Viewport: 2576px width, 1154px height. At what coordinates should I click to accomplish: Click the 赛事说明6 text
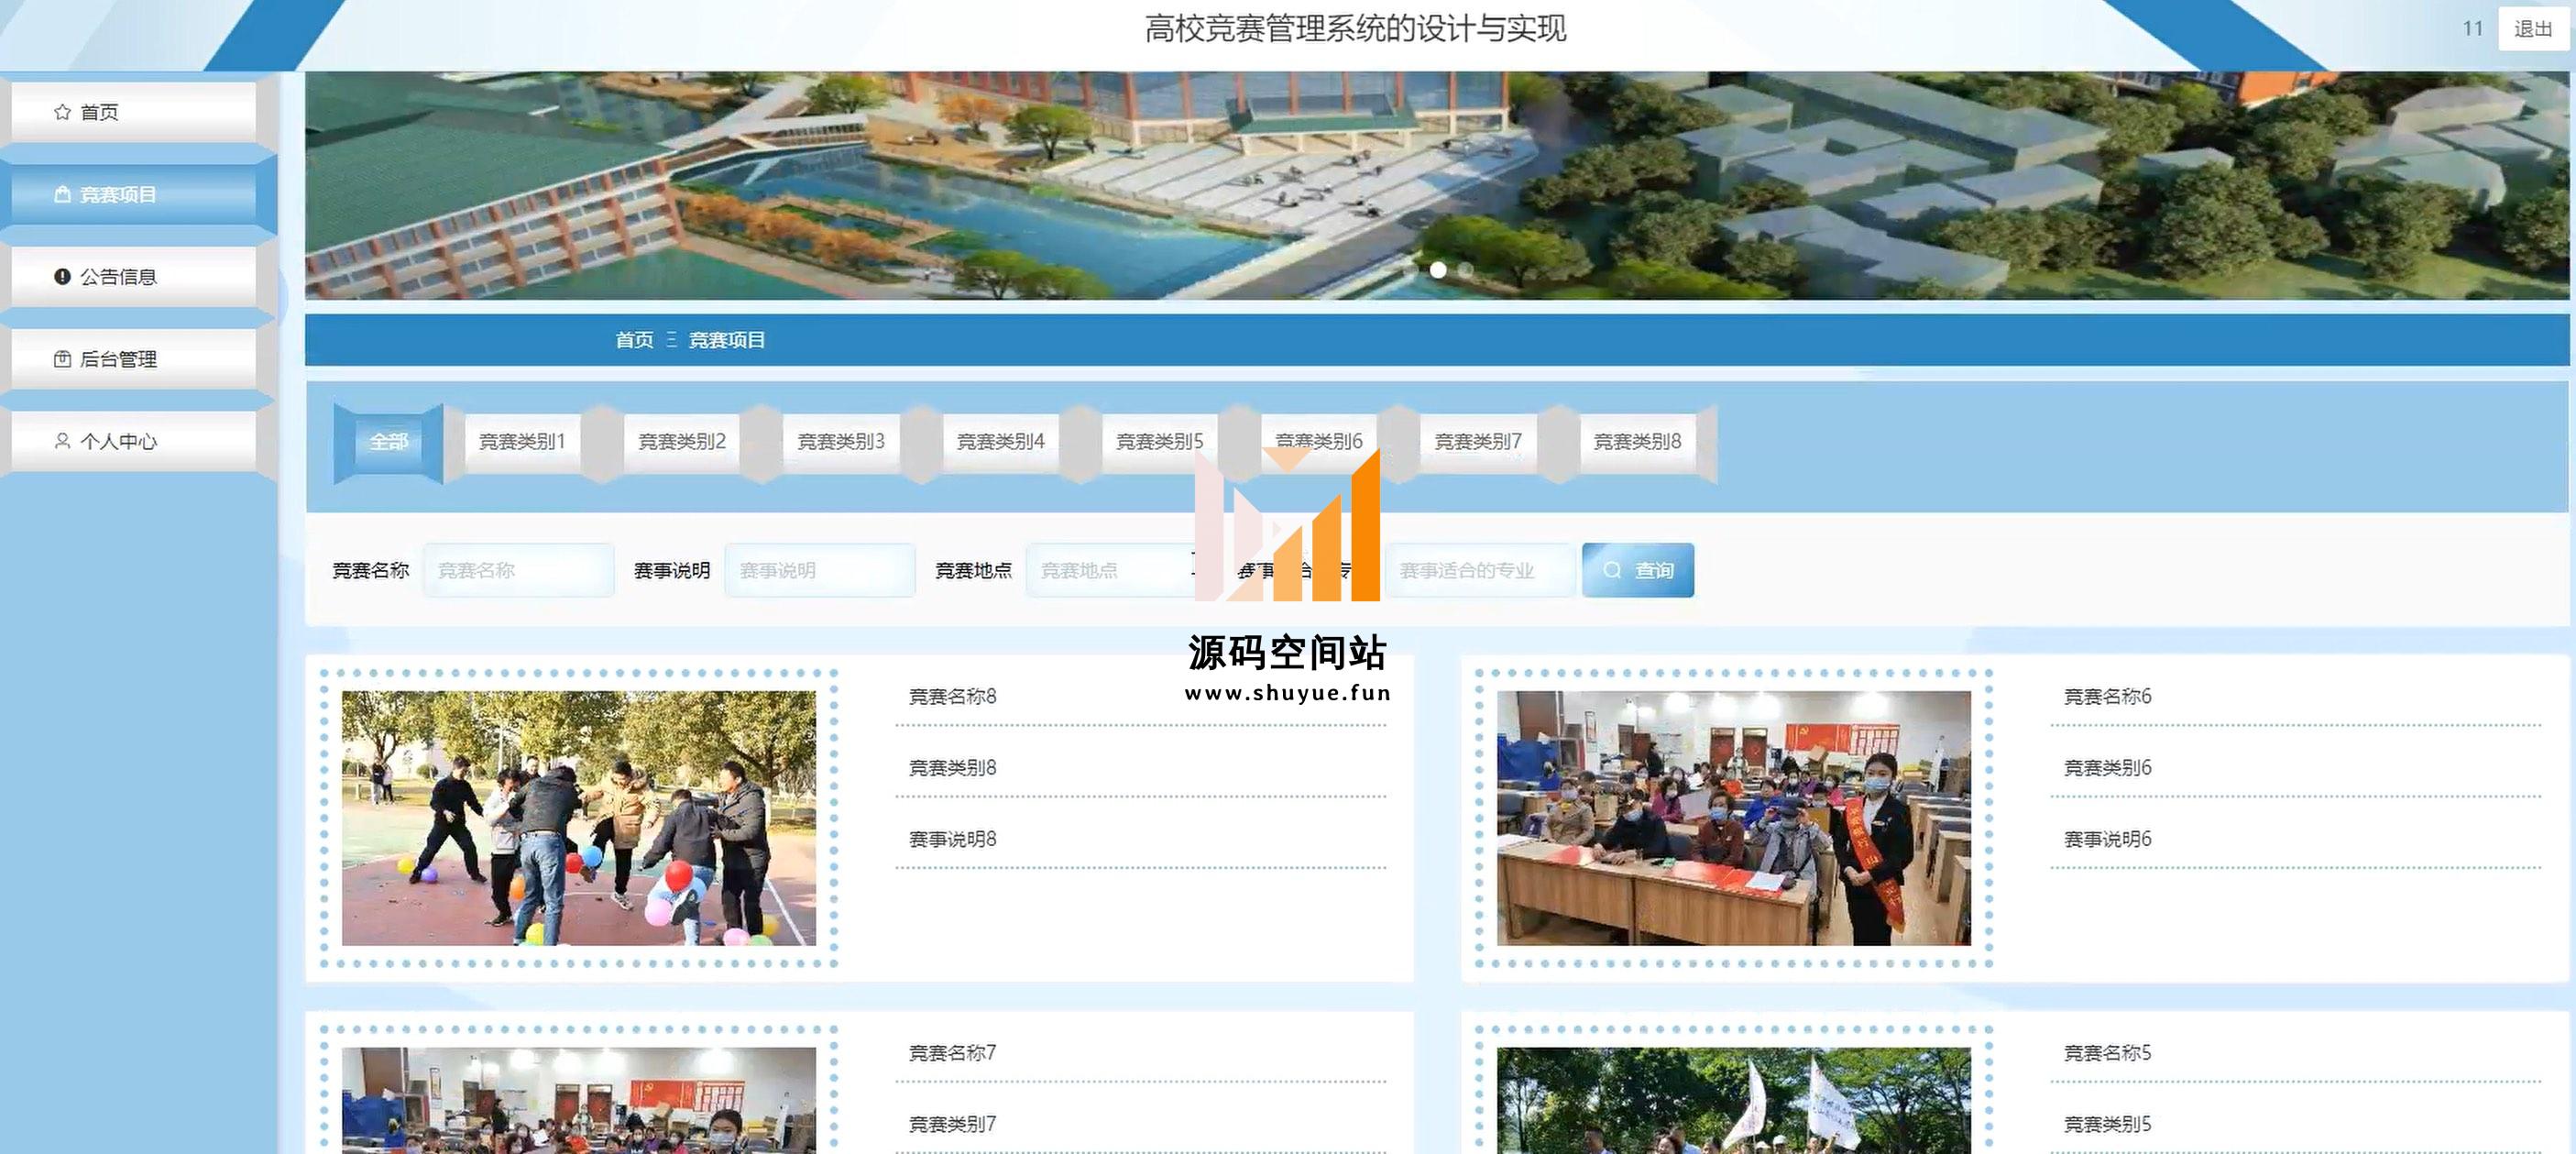pos(2108,840)
